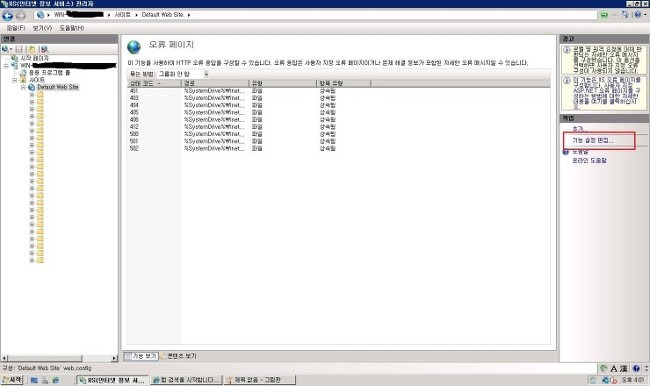Click the second quick launch icon in the taskbar

[x=45, y=380]
